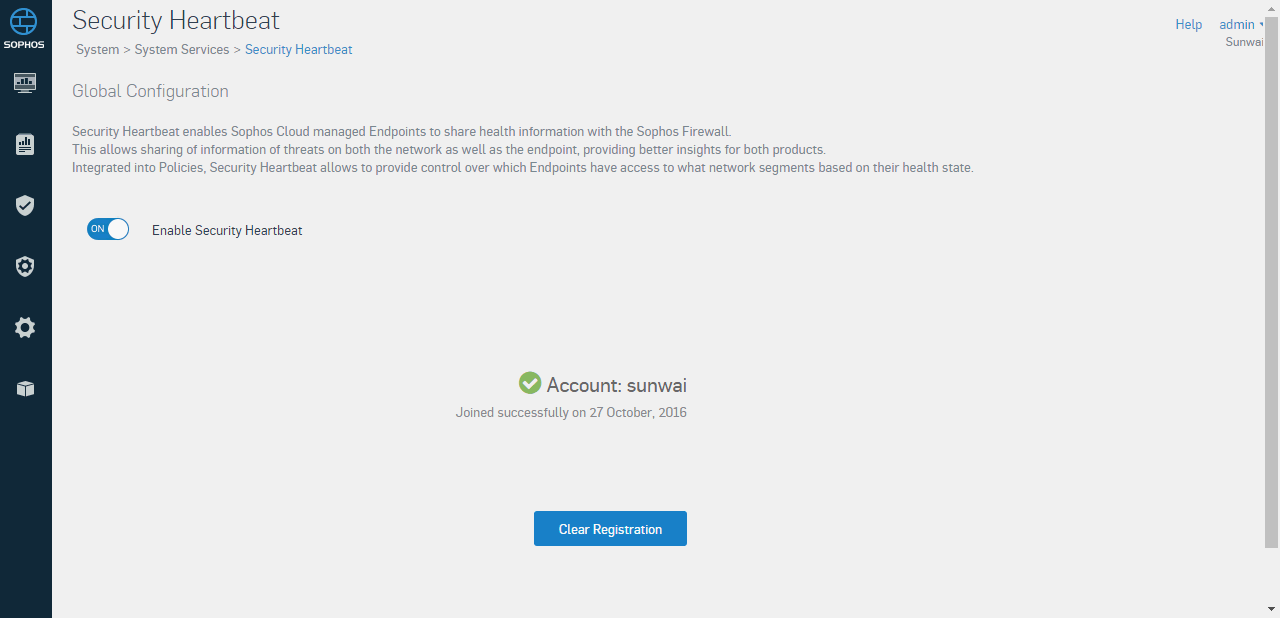This screenshot has height=618, width=1280.
Task: Click the 'Account: sunwai' text
Action: coord(617,385)
